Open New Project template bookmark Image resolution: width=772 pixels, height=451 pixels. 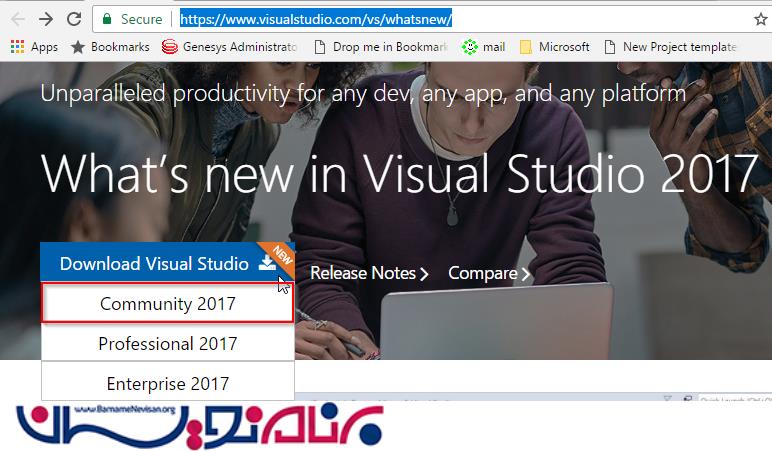(670, 47)
